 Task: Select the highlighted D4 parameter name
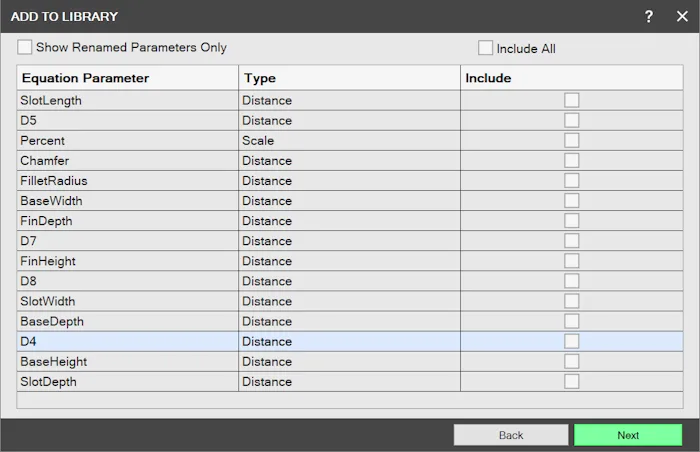(x=28, y=342)
